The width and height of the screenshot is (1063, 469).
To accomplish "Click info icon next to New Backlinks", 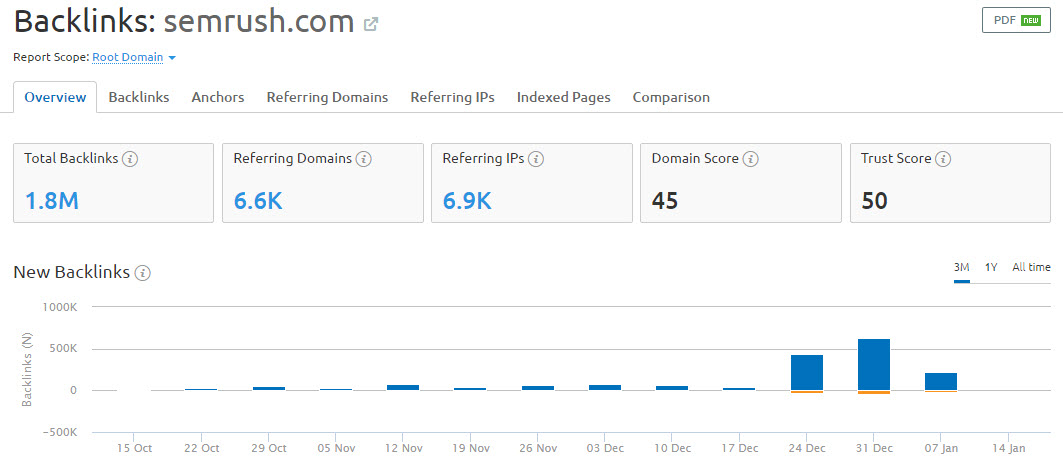I will (x=142, y=273).
